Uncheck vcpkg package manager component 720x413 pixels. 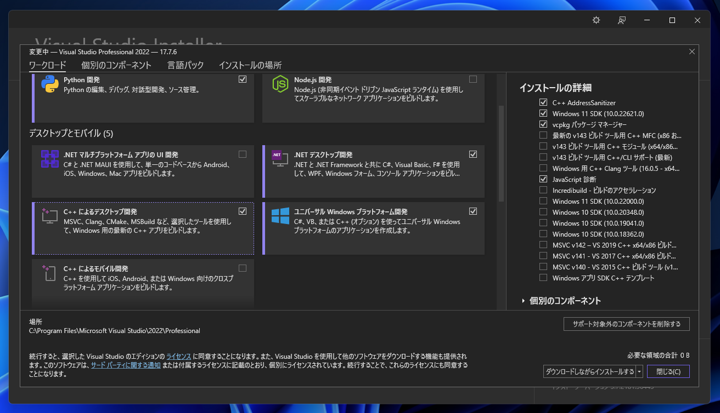point(543,124)
